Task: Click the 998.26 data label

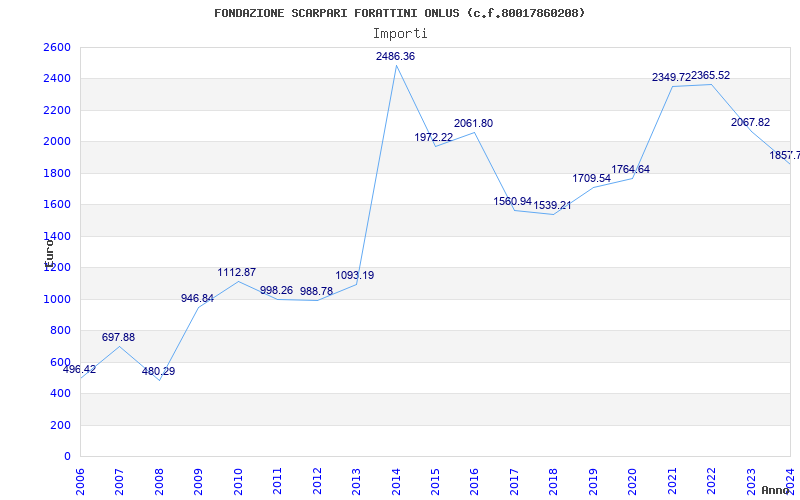Action: coord(277,290)
